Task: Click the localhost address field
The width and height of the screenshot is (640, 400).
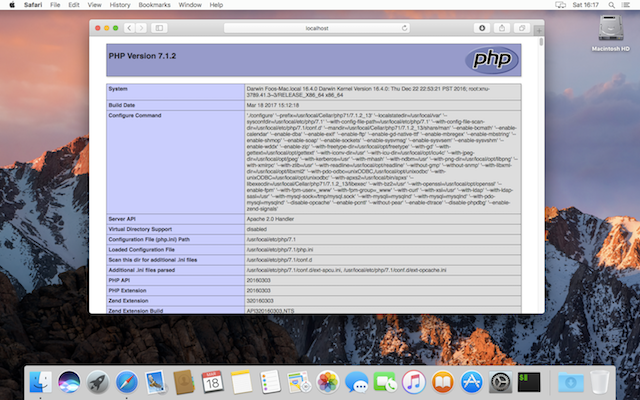Action: 317,28
